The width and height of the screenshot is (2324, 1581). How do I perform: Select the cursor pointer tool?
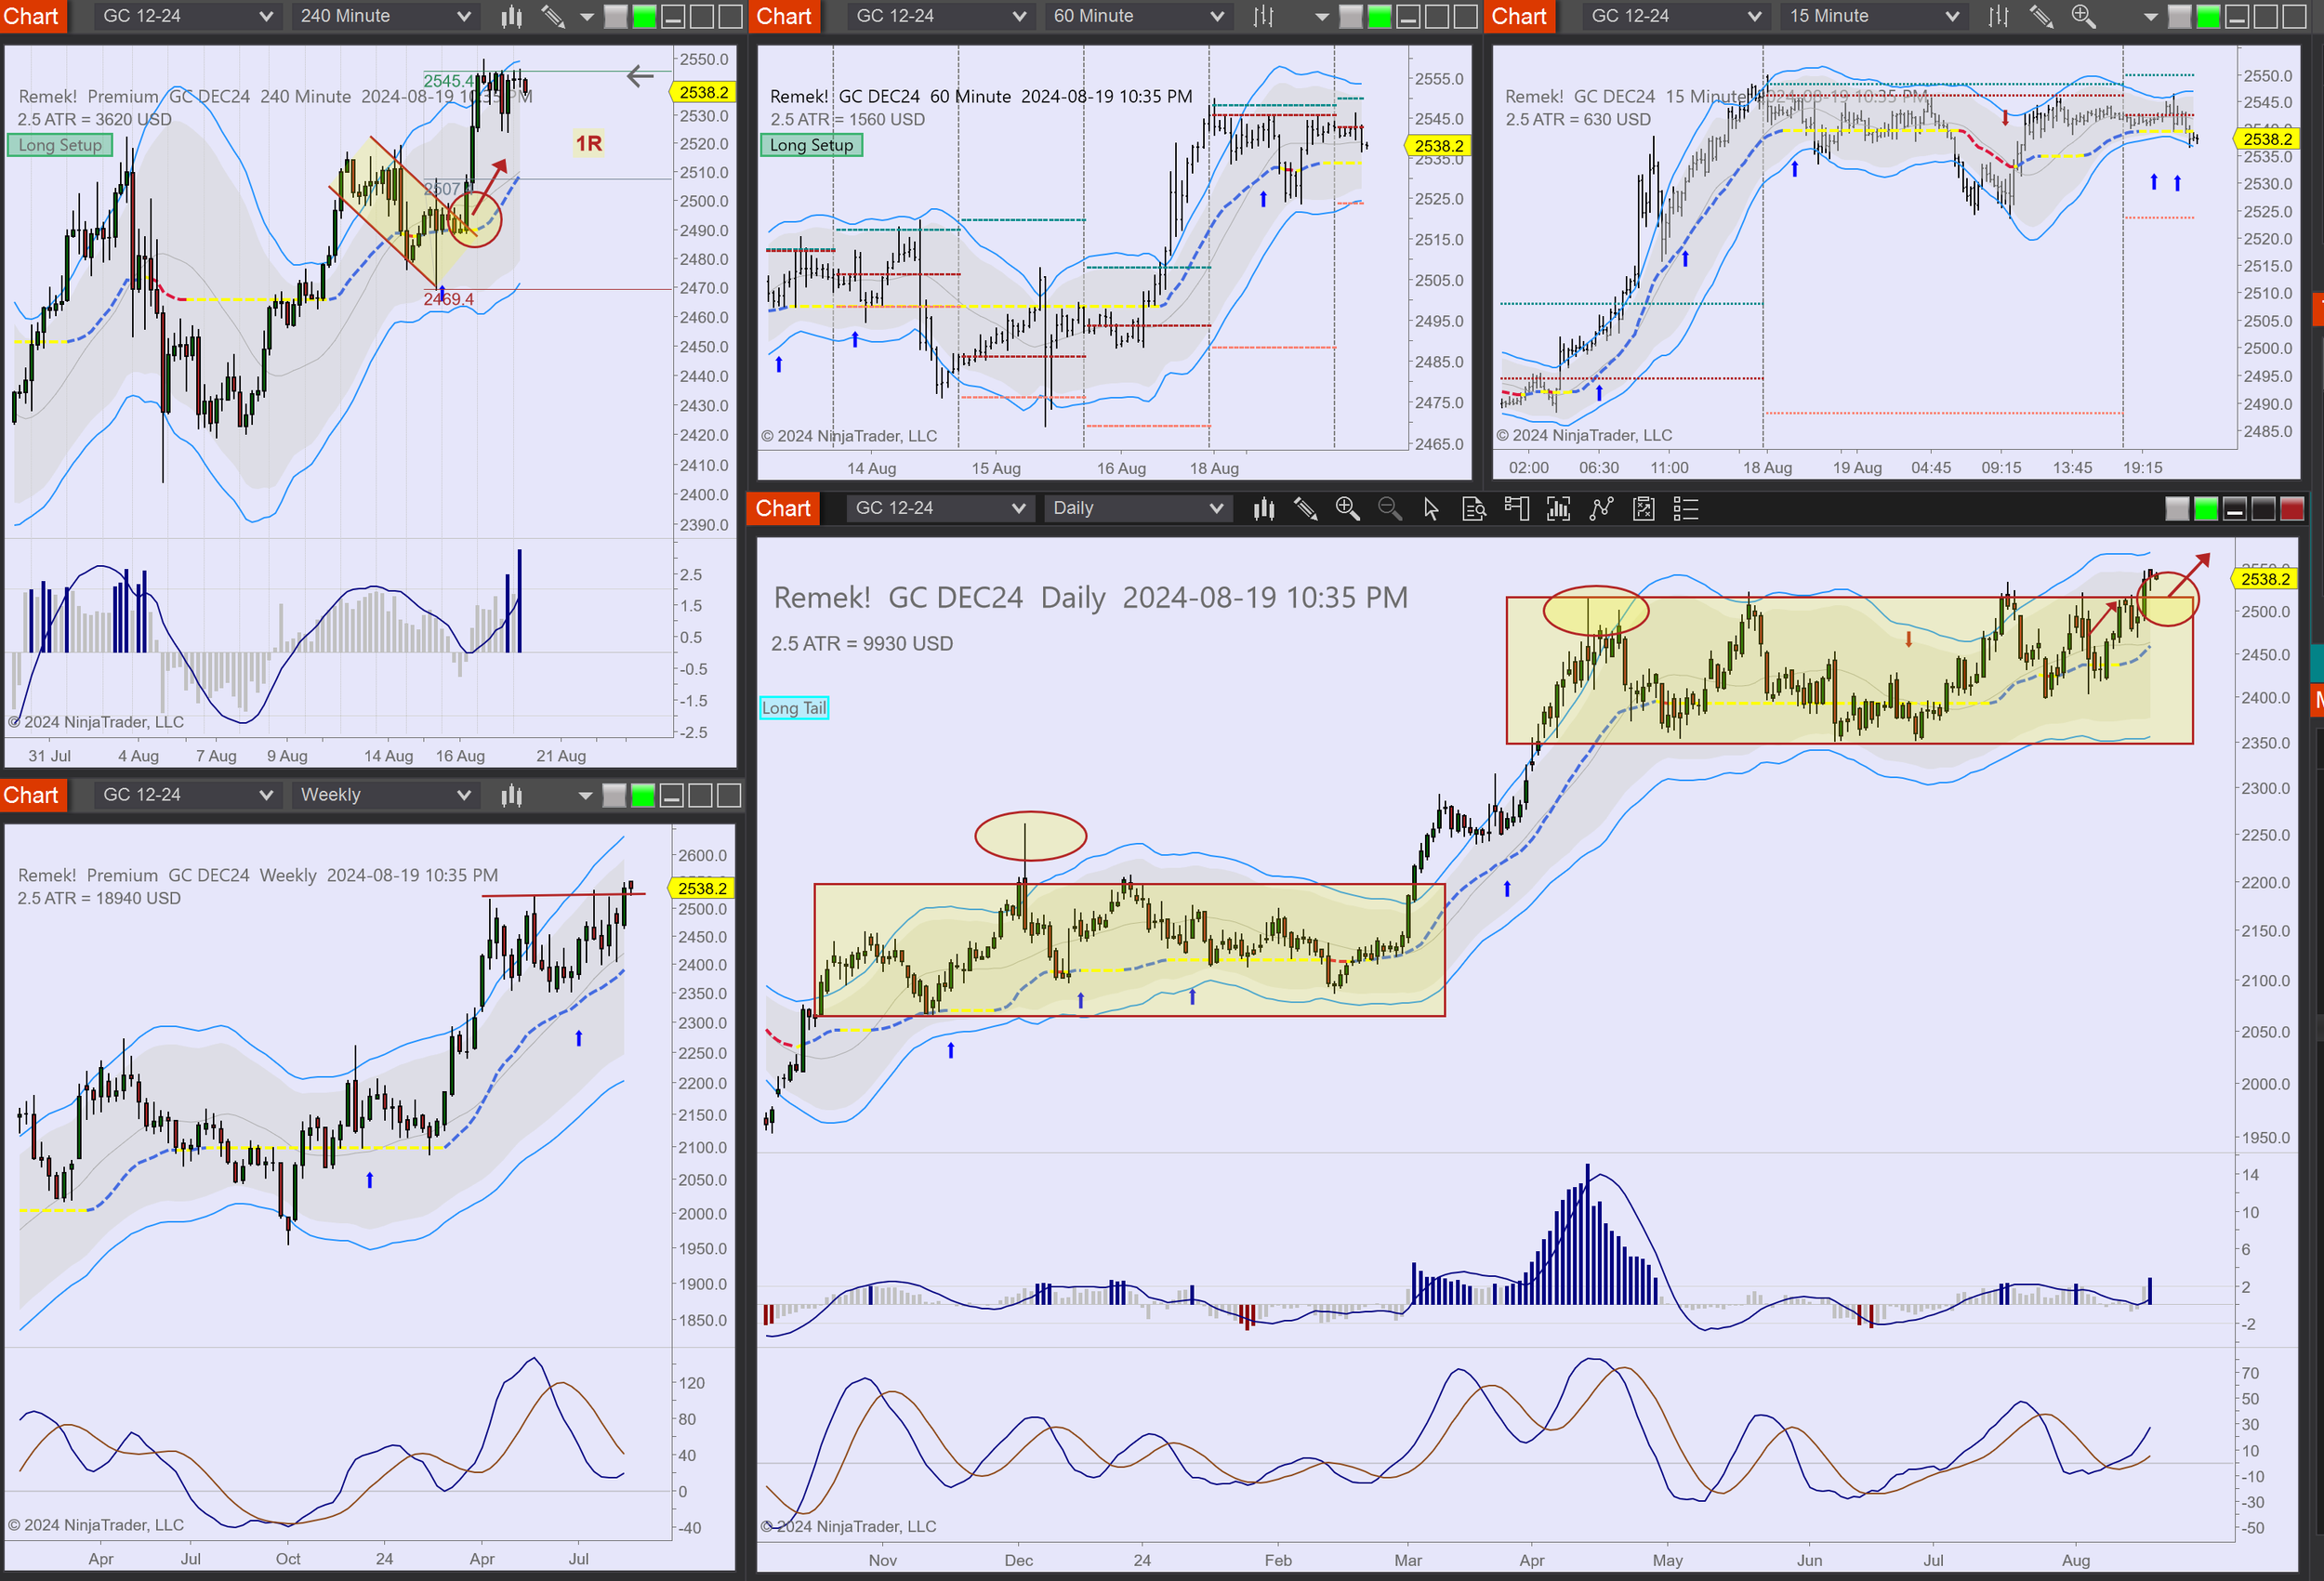coord(1431,509)
